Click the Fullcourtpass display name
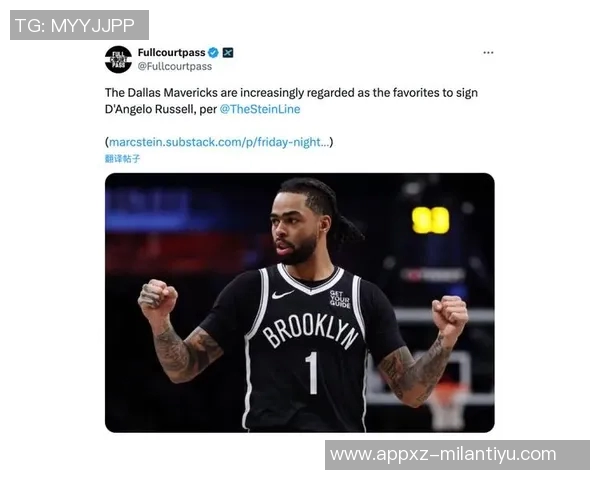Image resolution: width=600 pixels, height=480 pixels. [171, 52]
